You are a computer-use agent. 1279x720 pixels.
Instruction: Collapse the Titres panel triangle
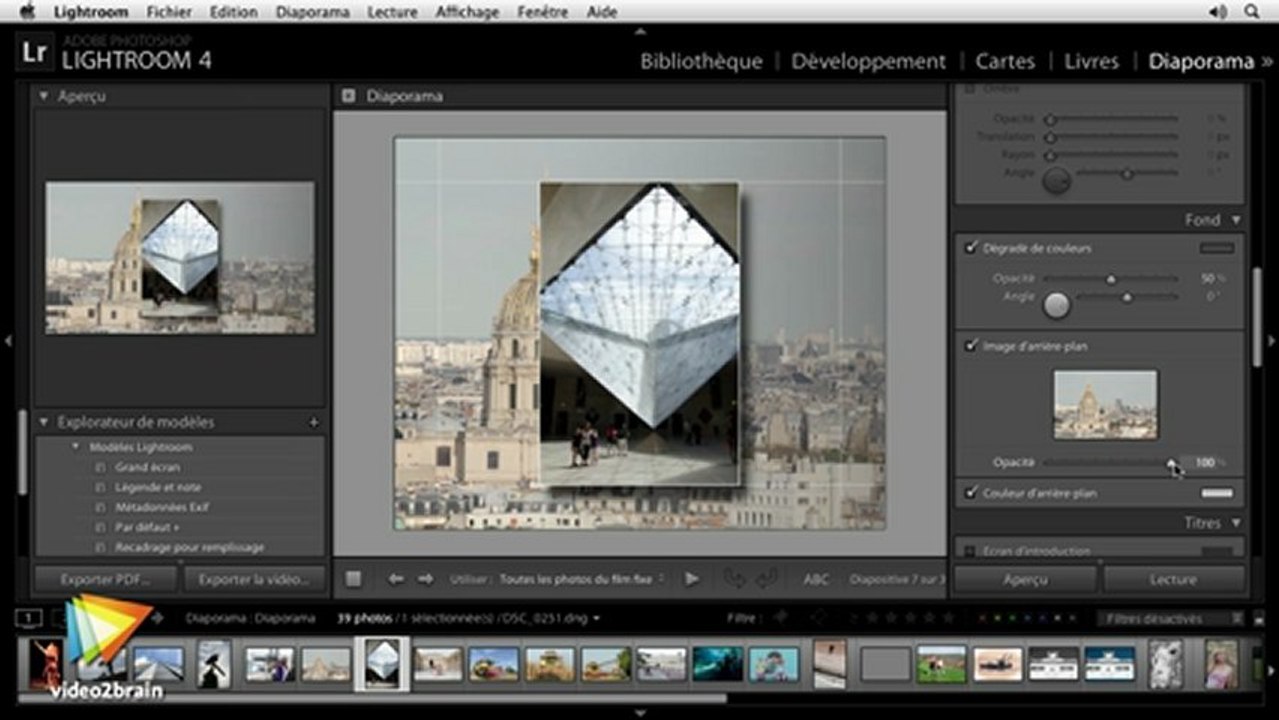point(1236,523)
